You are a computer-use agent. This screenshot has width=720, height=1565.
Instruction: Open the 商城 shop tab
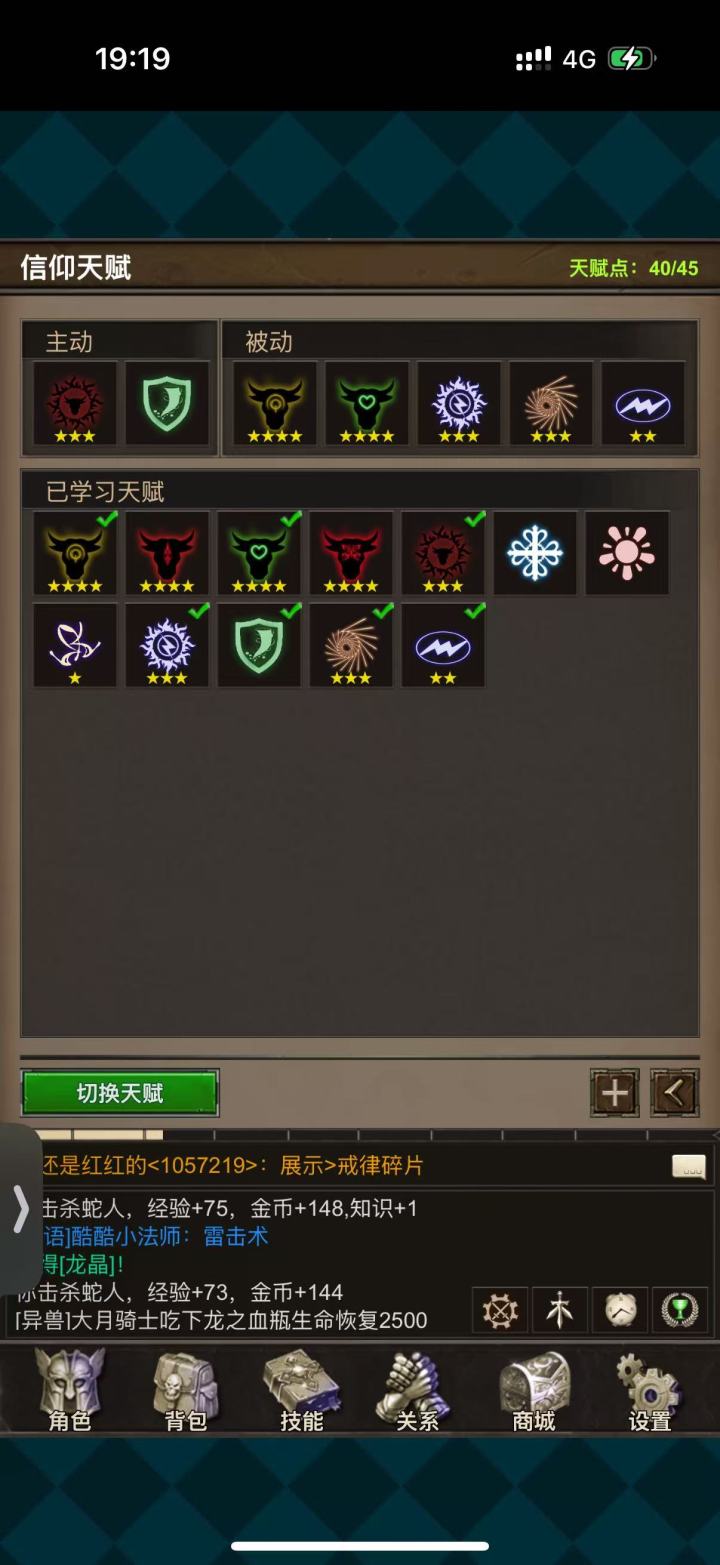[x=534, y=1391]
